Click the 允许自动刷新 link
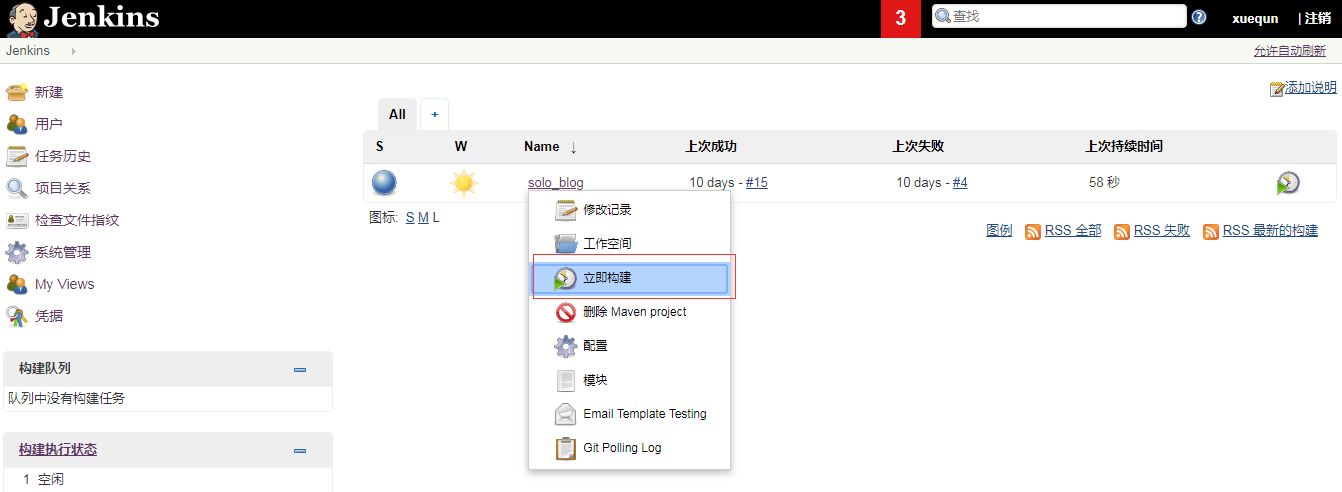Image resolution: width=1342 pixels, height=492 pixels. click(x=1290, y=51)
